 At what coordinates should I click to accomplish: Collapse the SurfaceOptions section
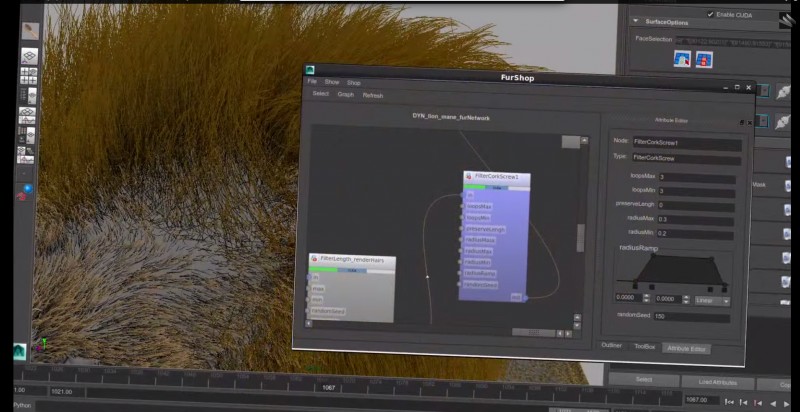click(x=636, y=21)
